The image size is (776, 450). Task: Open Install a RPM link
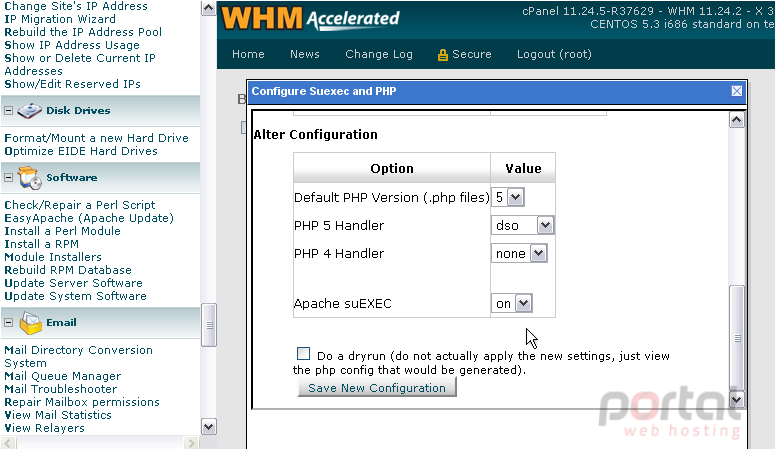click(x=42, y=244)
